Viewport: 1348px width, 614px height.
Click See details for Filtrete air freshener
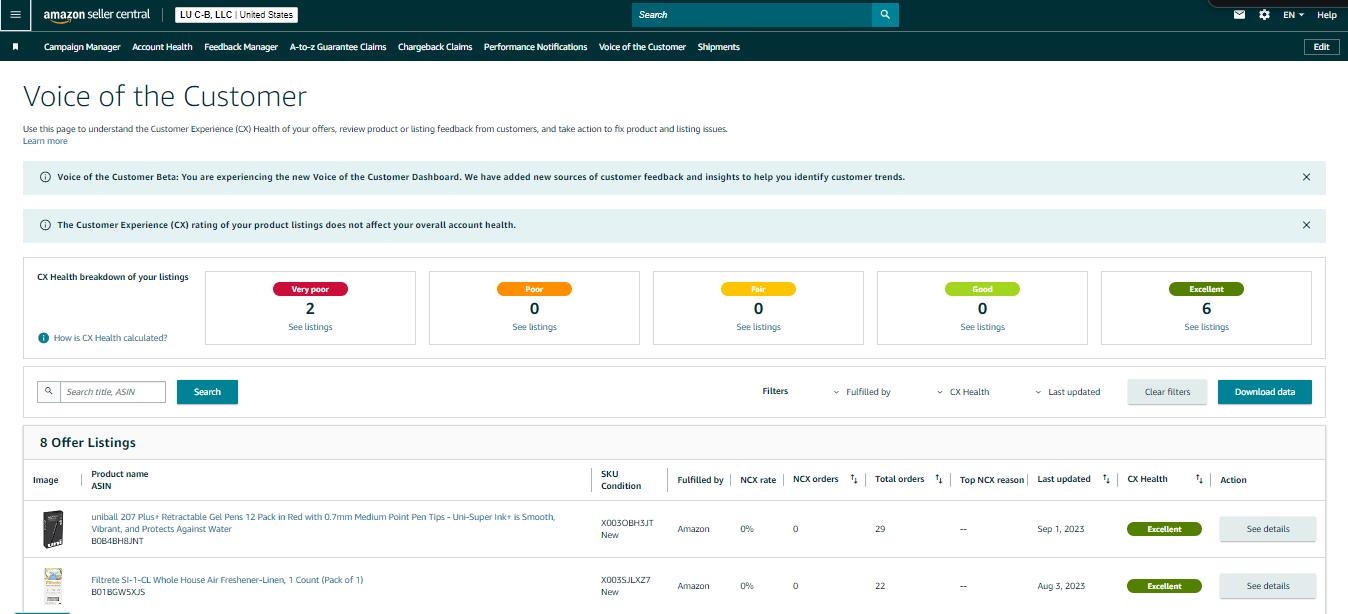1268,586
